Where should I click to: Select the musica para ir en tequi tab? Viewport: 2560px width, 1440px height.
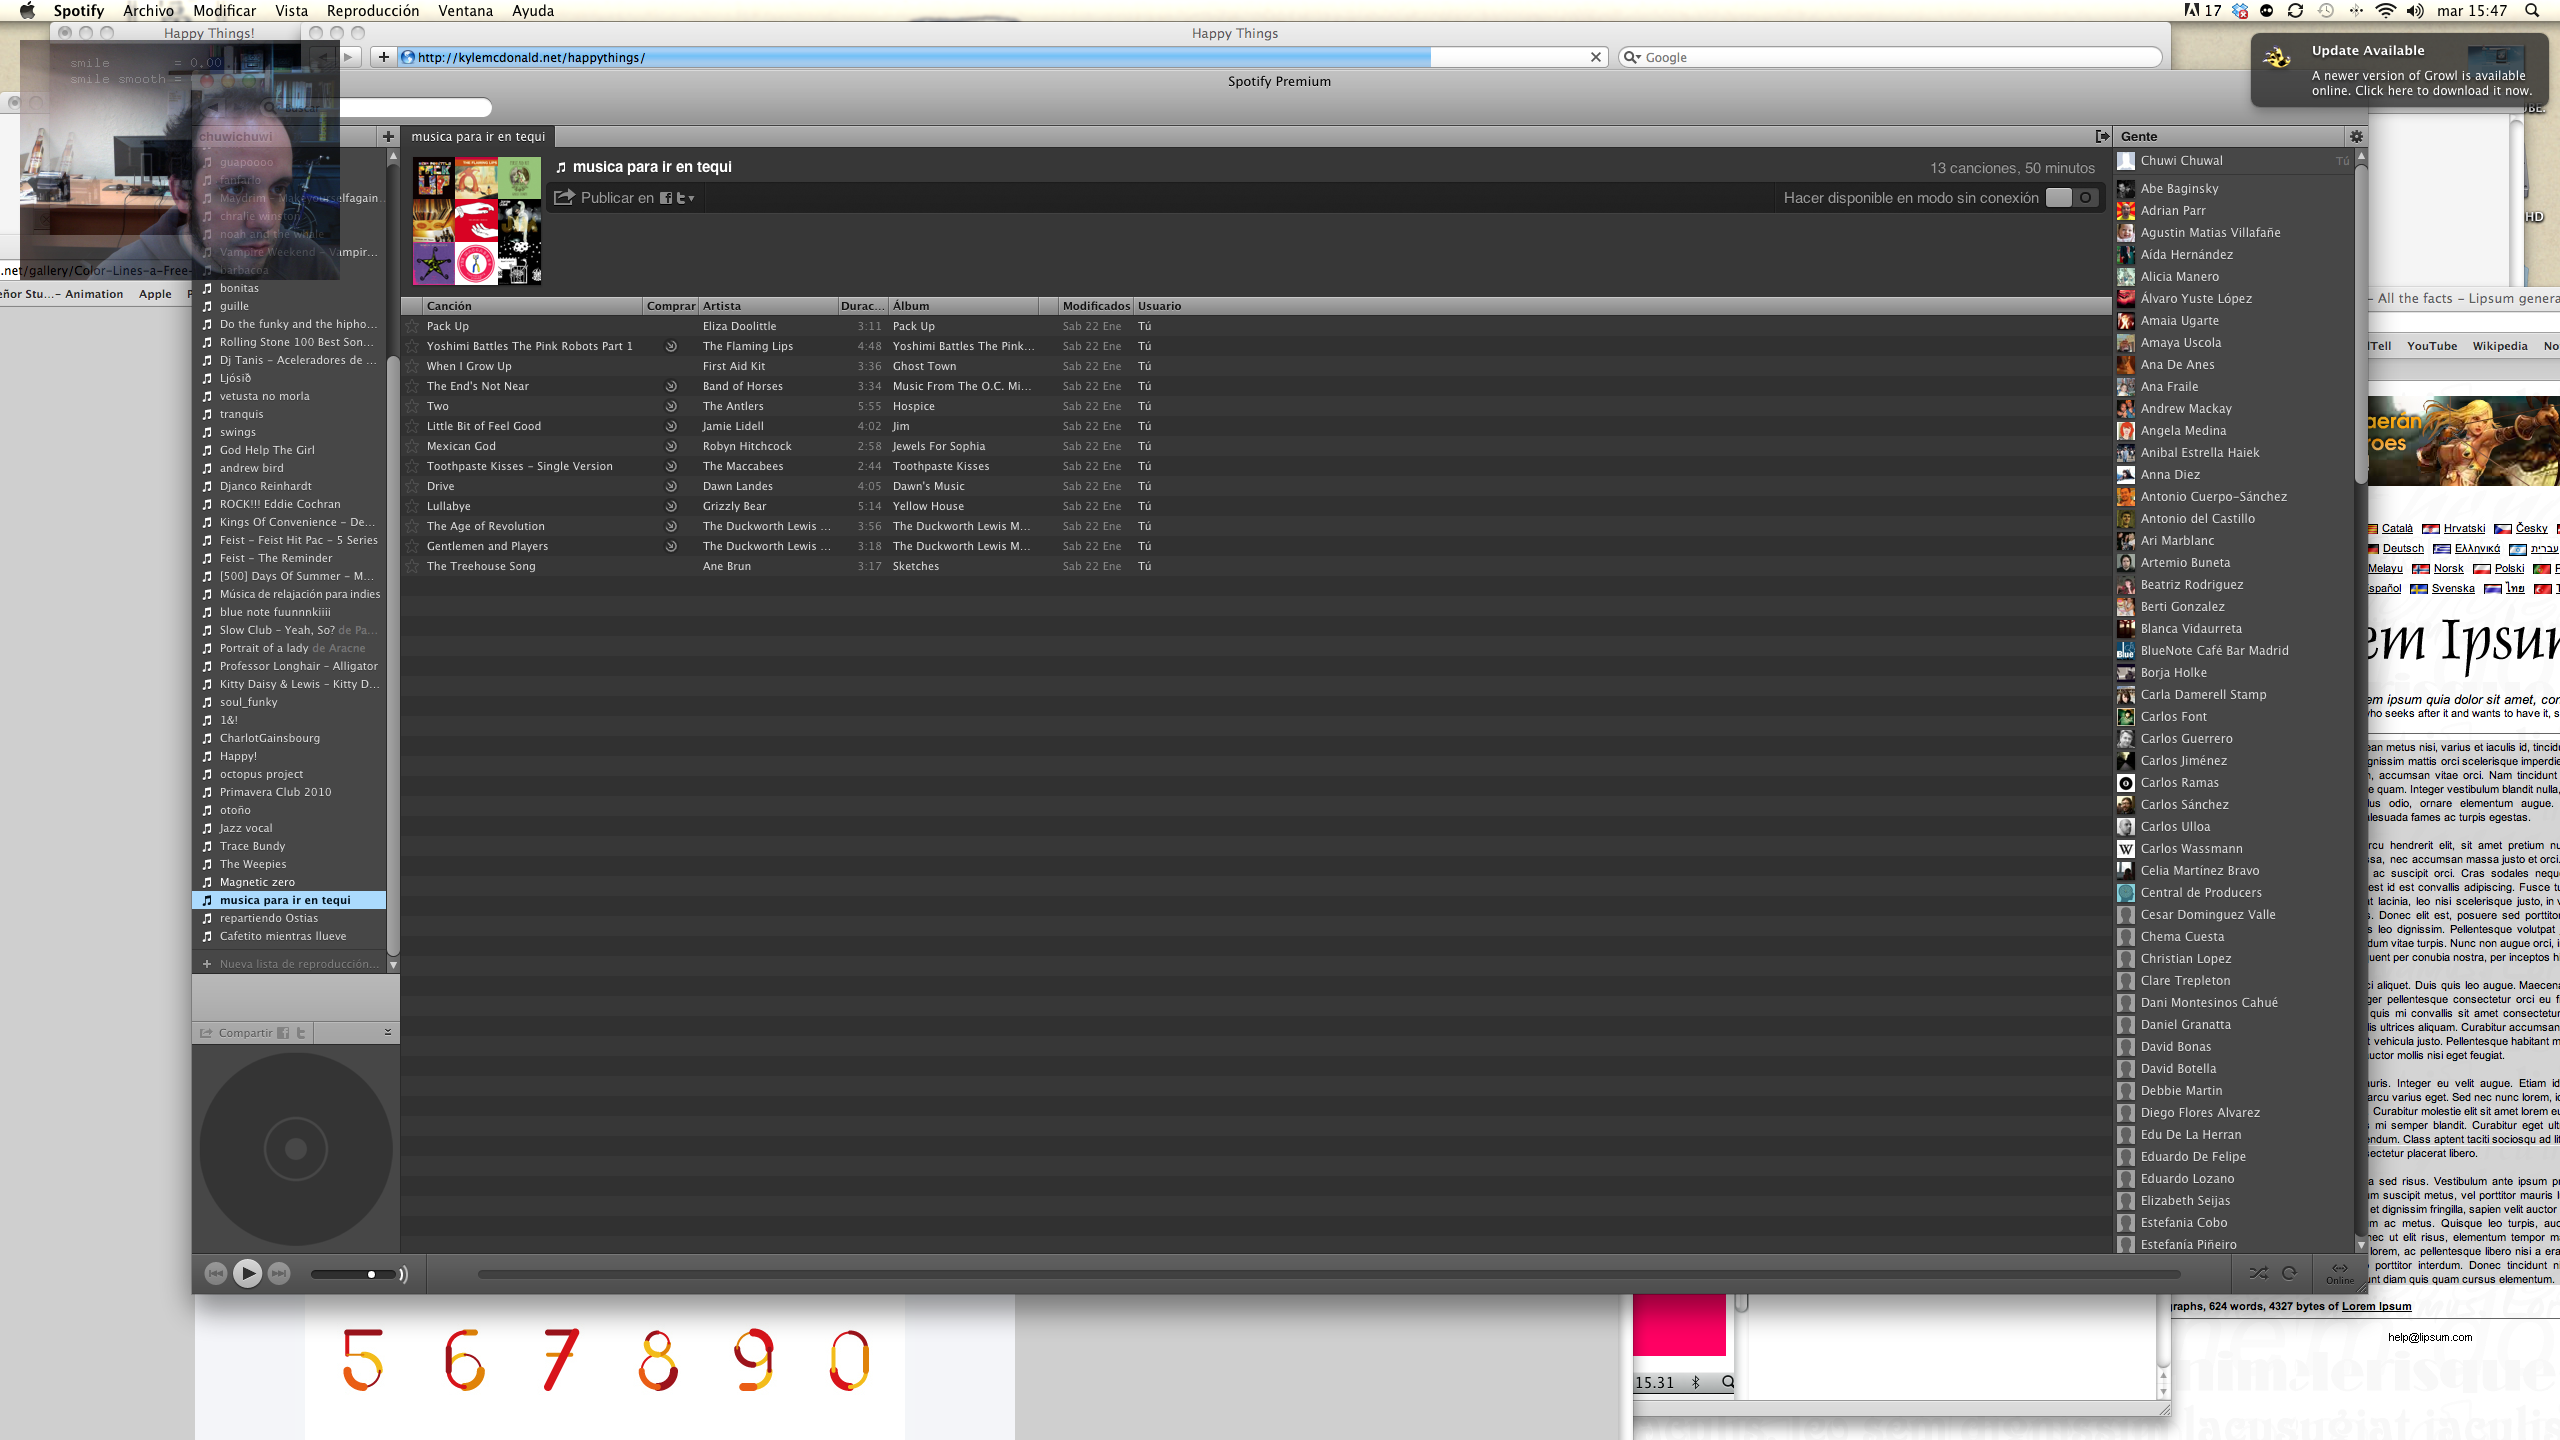click(478, 136)
